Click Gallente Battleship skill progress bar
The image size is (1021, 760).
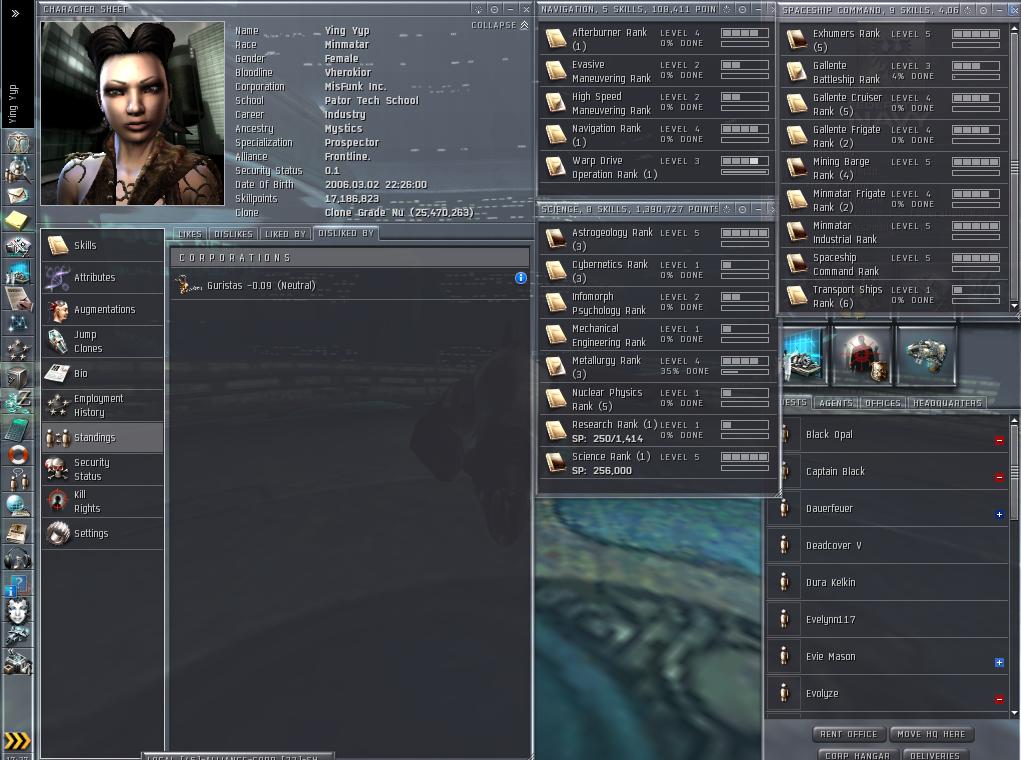point(975,77)
